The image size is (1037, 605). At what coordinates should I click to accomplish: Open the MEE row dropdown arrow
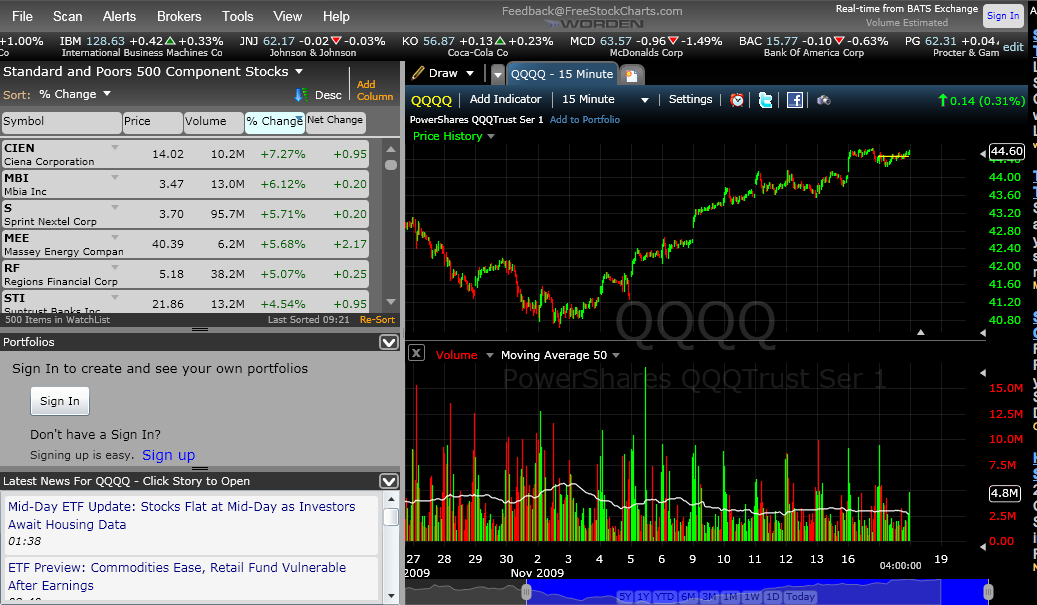point(115,237)
